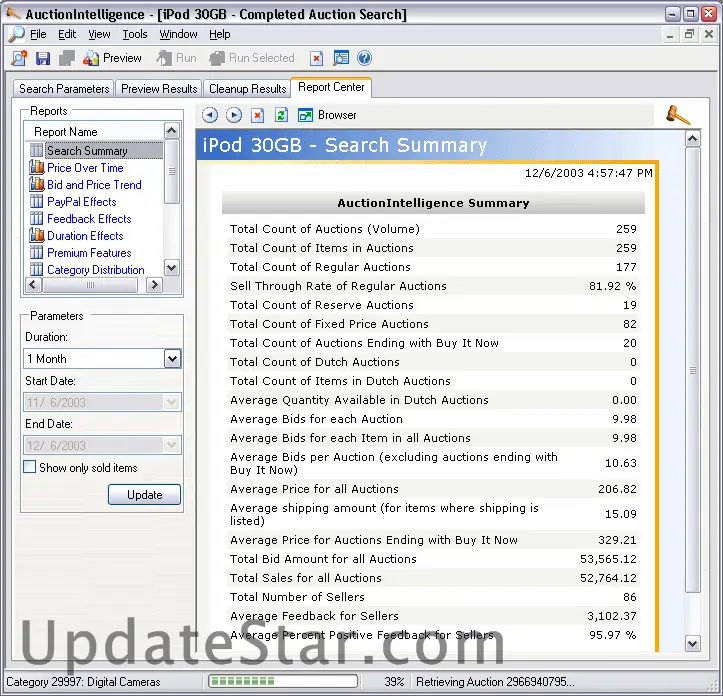Image resolution: width=723 pixels, height=696 pixels.
Task: Click the green progress bar in status bar
Action: click(283, 682)
